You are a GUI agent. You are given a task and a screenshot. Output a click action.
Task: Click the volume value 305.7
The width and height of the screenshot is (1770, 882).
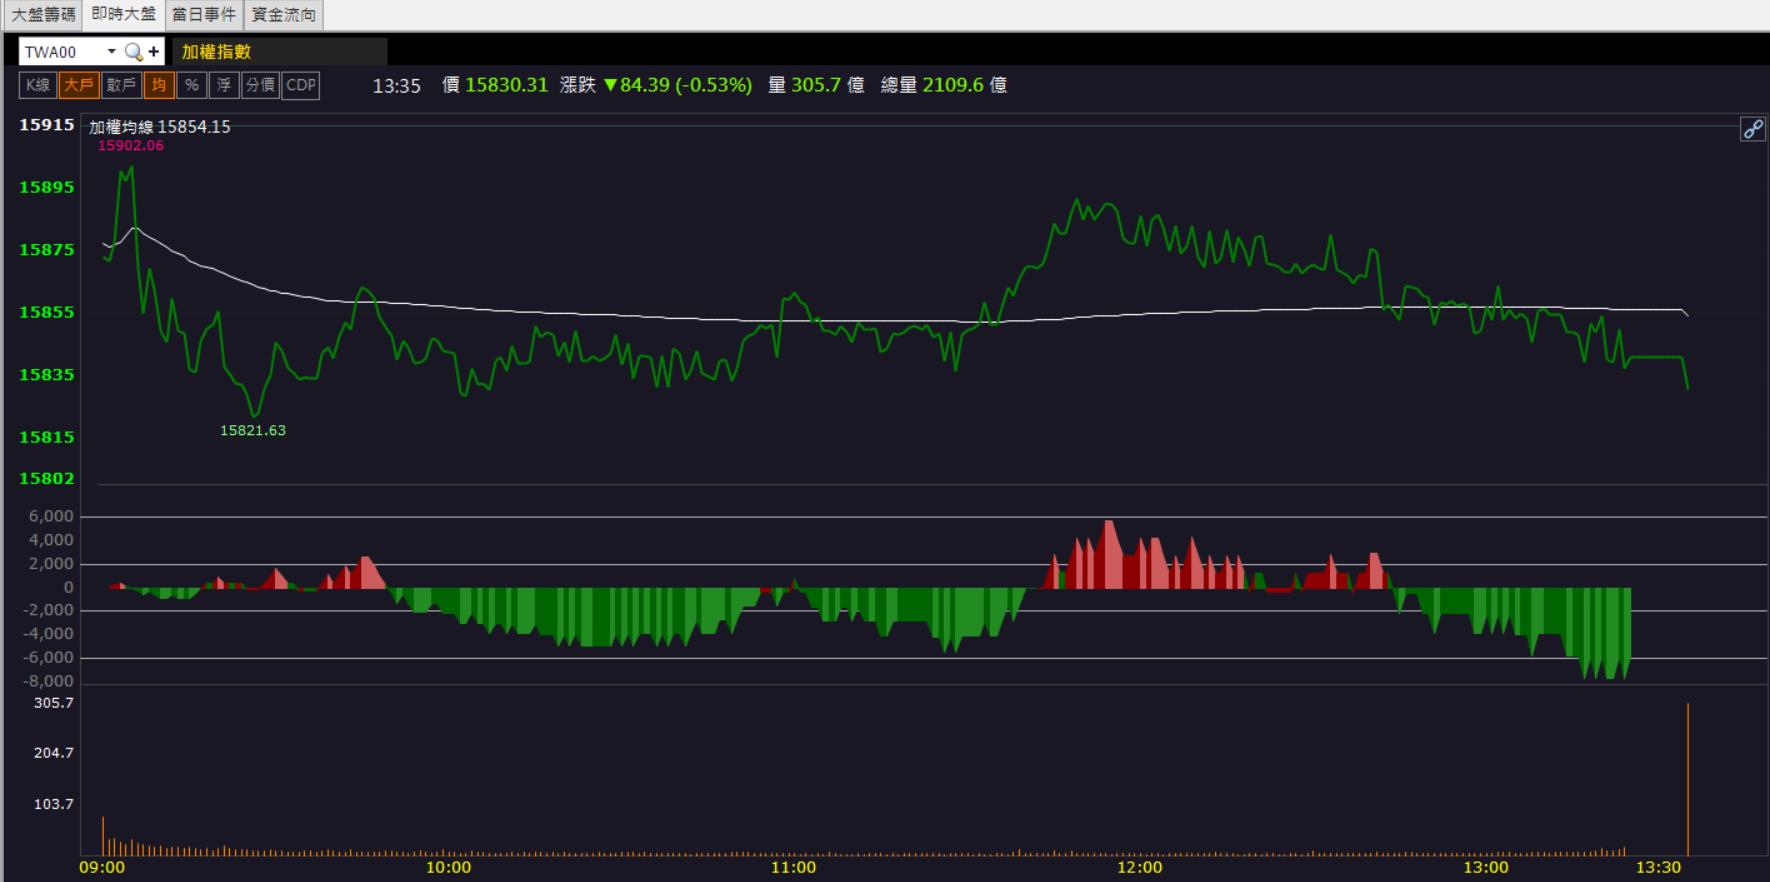(x=816, y=85)
